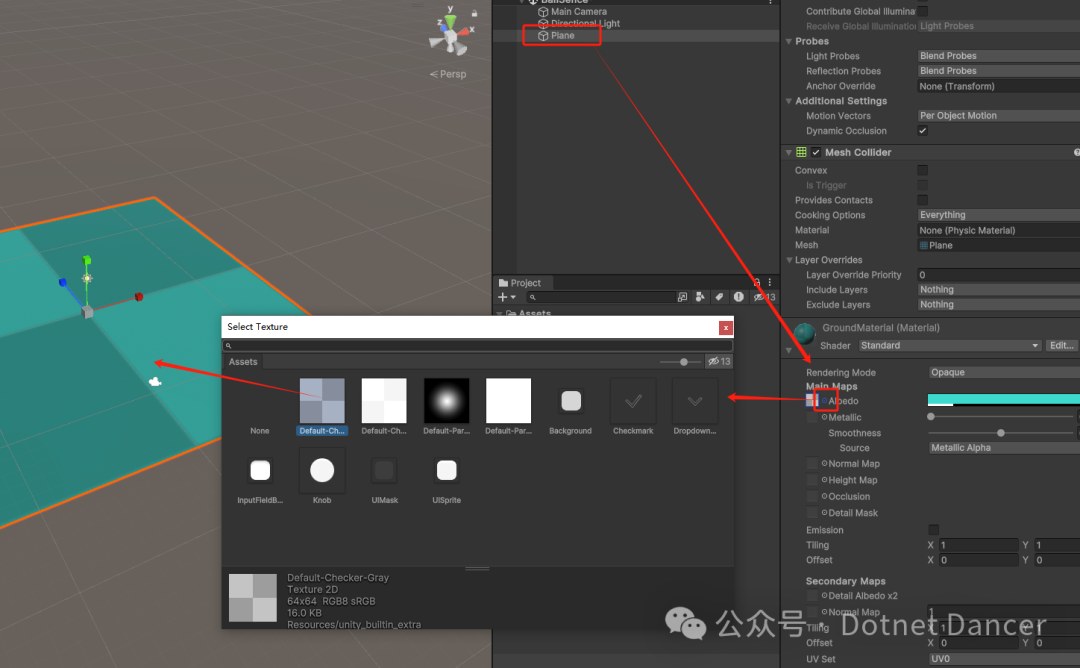1080x668 pixels.
Task: Open the Include Layers dropdown
Action: pyautogui.click(x=999, y=290)
